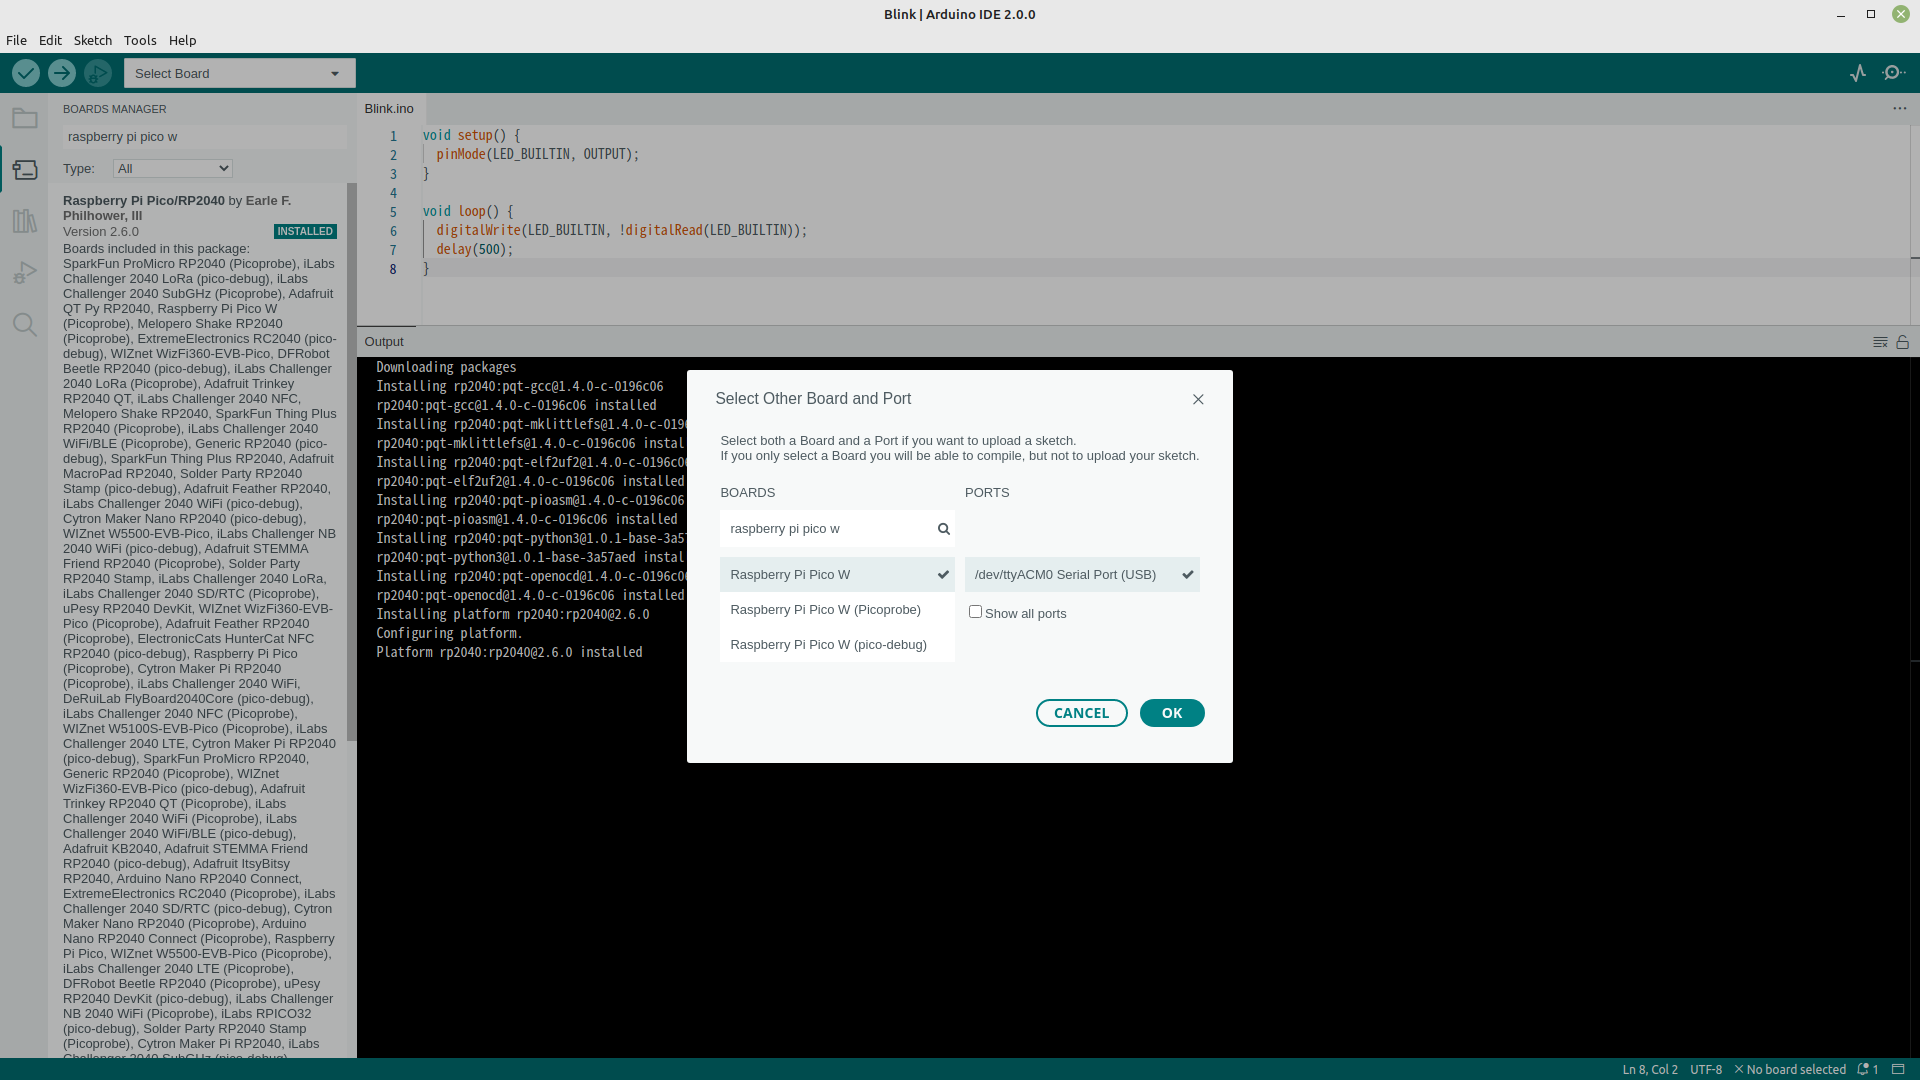This screenshot has height=1080, width=1920.
Task: Open the File menu
Action: (x=16, y=40)
